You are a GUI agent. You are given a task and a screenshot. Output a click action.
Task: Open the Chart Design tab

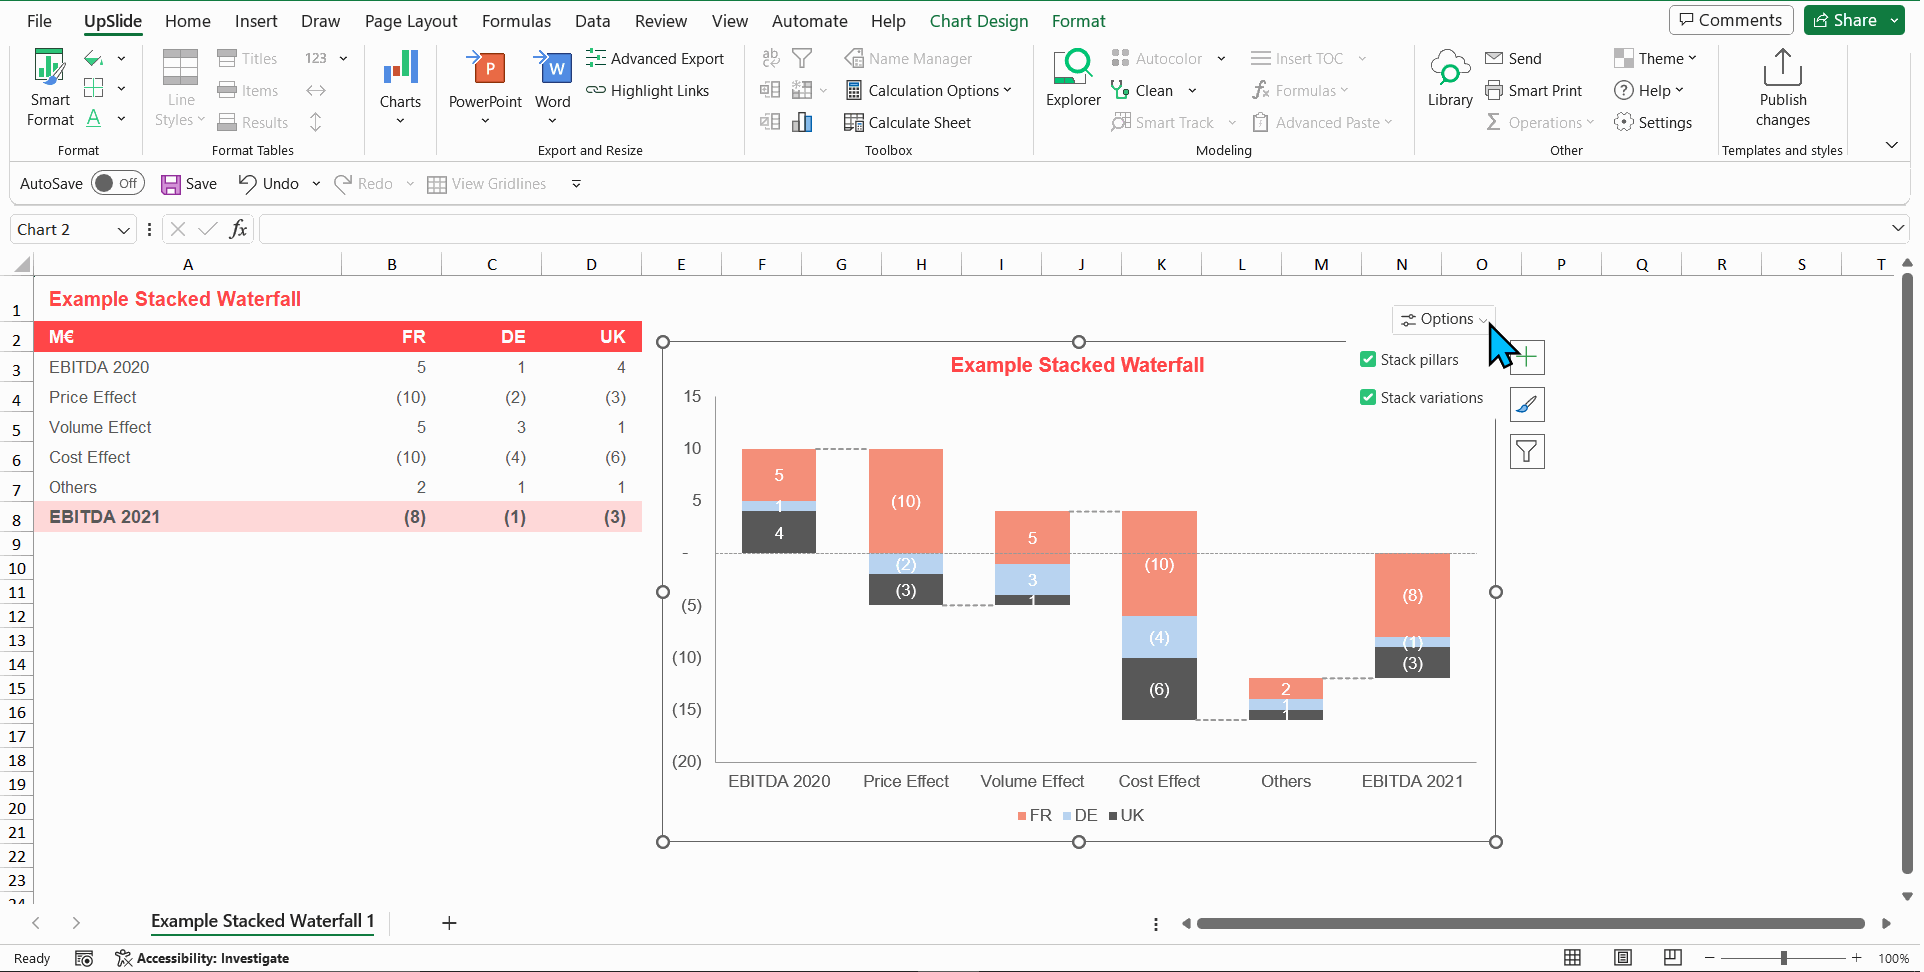coord(978,21)
